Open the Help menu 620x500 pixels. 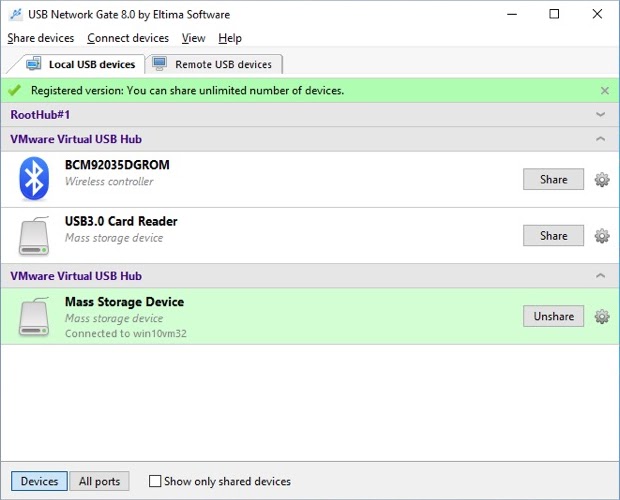click(230, 38)
